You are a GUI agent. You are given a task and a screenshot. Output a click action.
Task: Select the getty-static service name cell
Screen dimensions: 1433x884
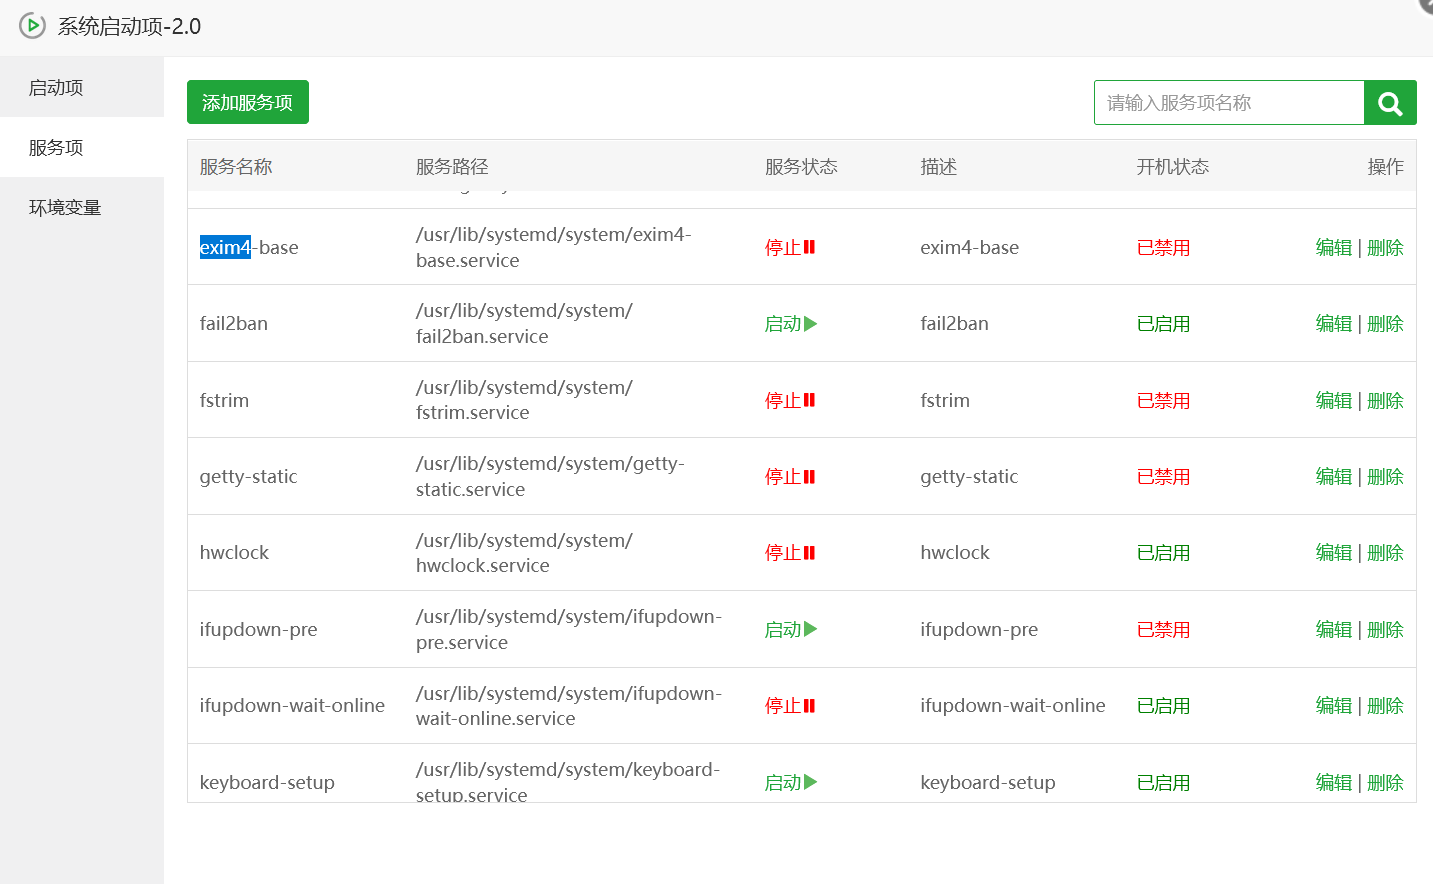click(248, 477)
